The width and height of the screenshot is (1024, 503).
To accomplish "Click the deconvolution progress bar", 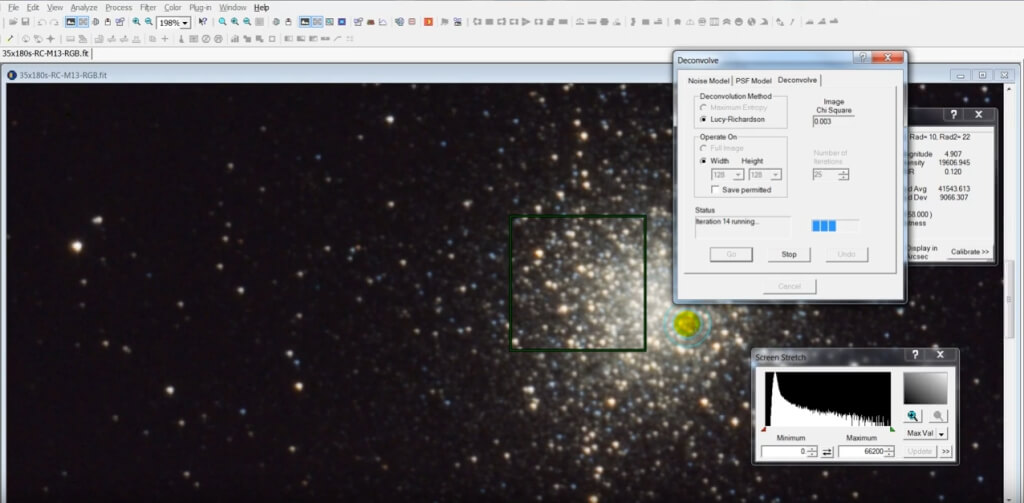I will tap(835, 226).
